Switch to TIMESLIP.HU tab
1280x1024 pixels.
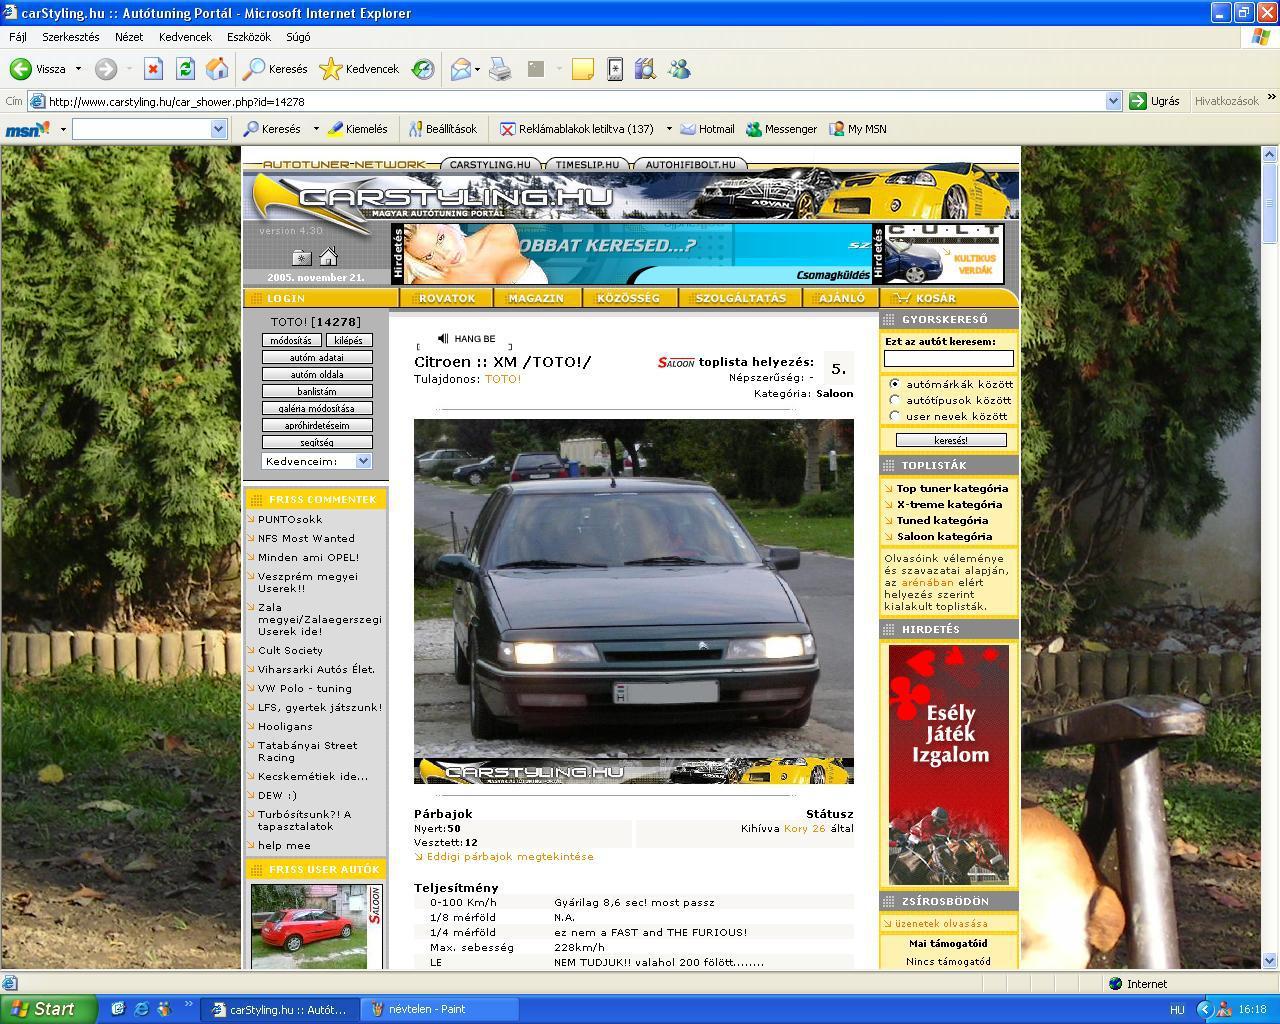click(587, 164)
